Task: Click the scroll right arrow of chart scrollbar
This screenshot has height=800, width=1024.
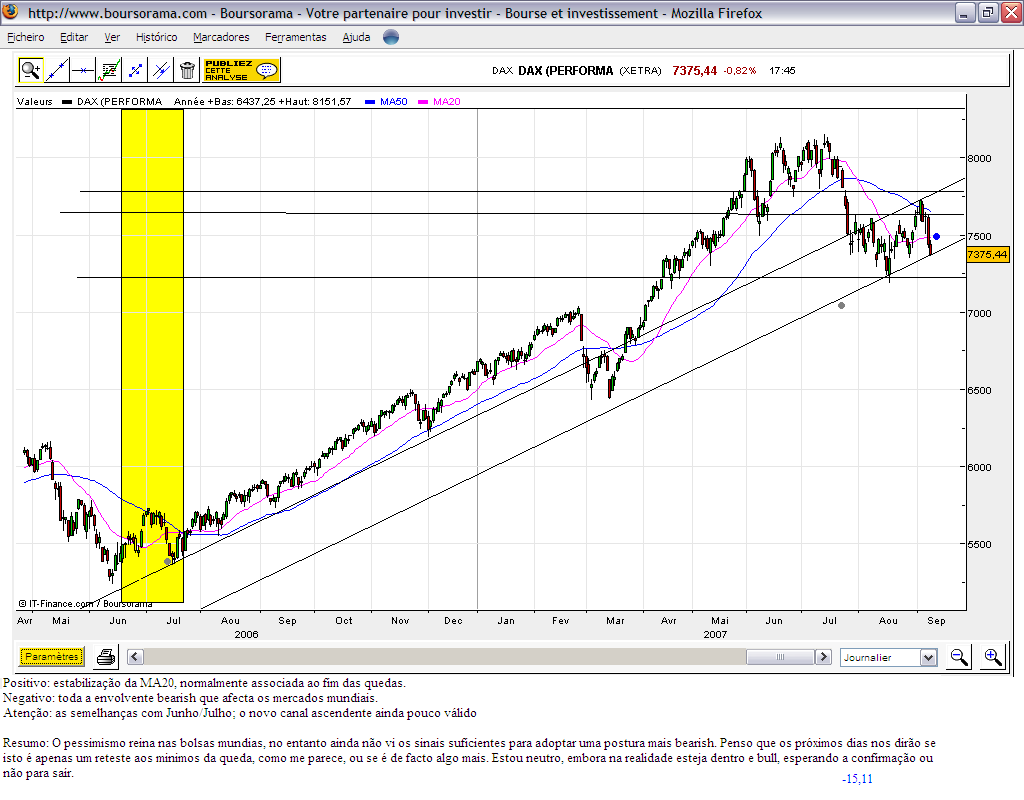Action: pyautogui.click(x=824, y=656)
